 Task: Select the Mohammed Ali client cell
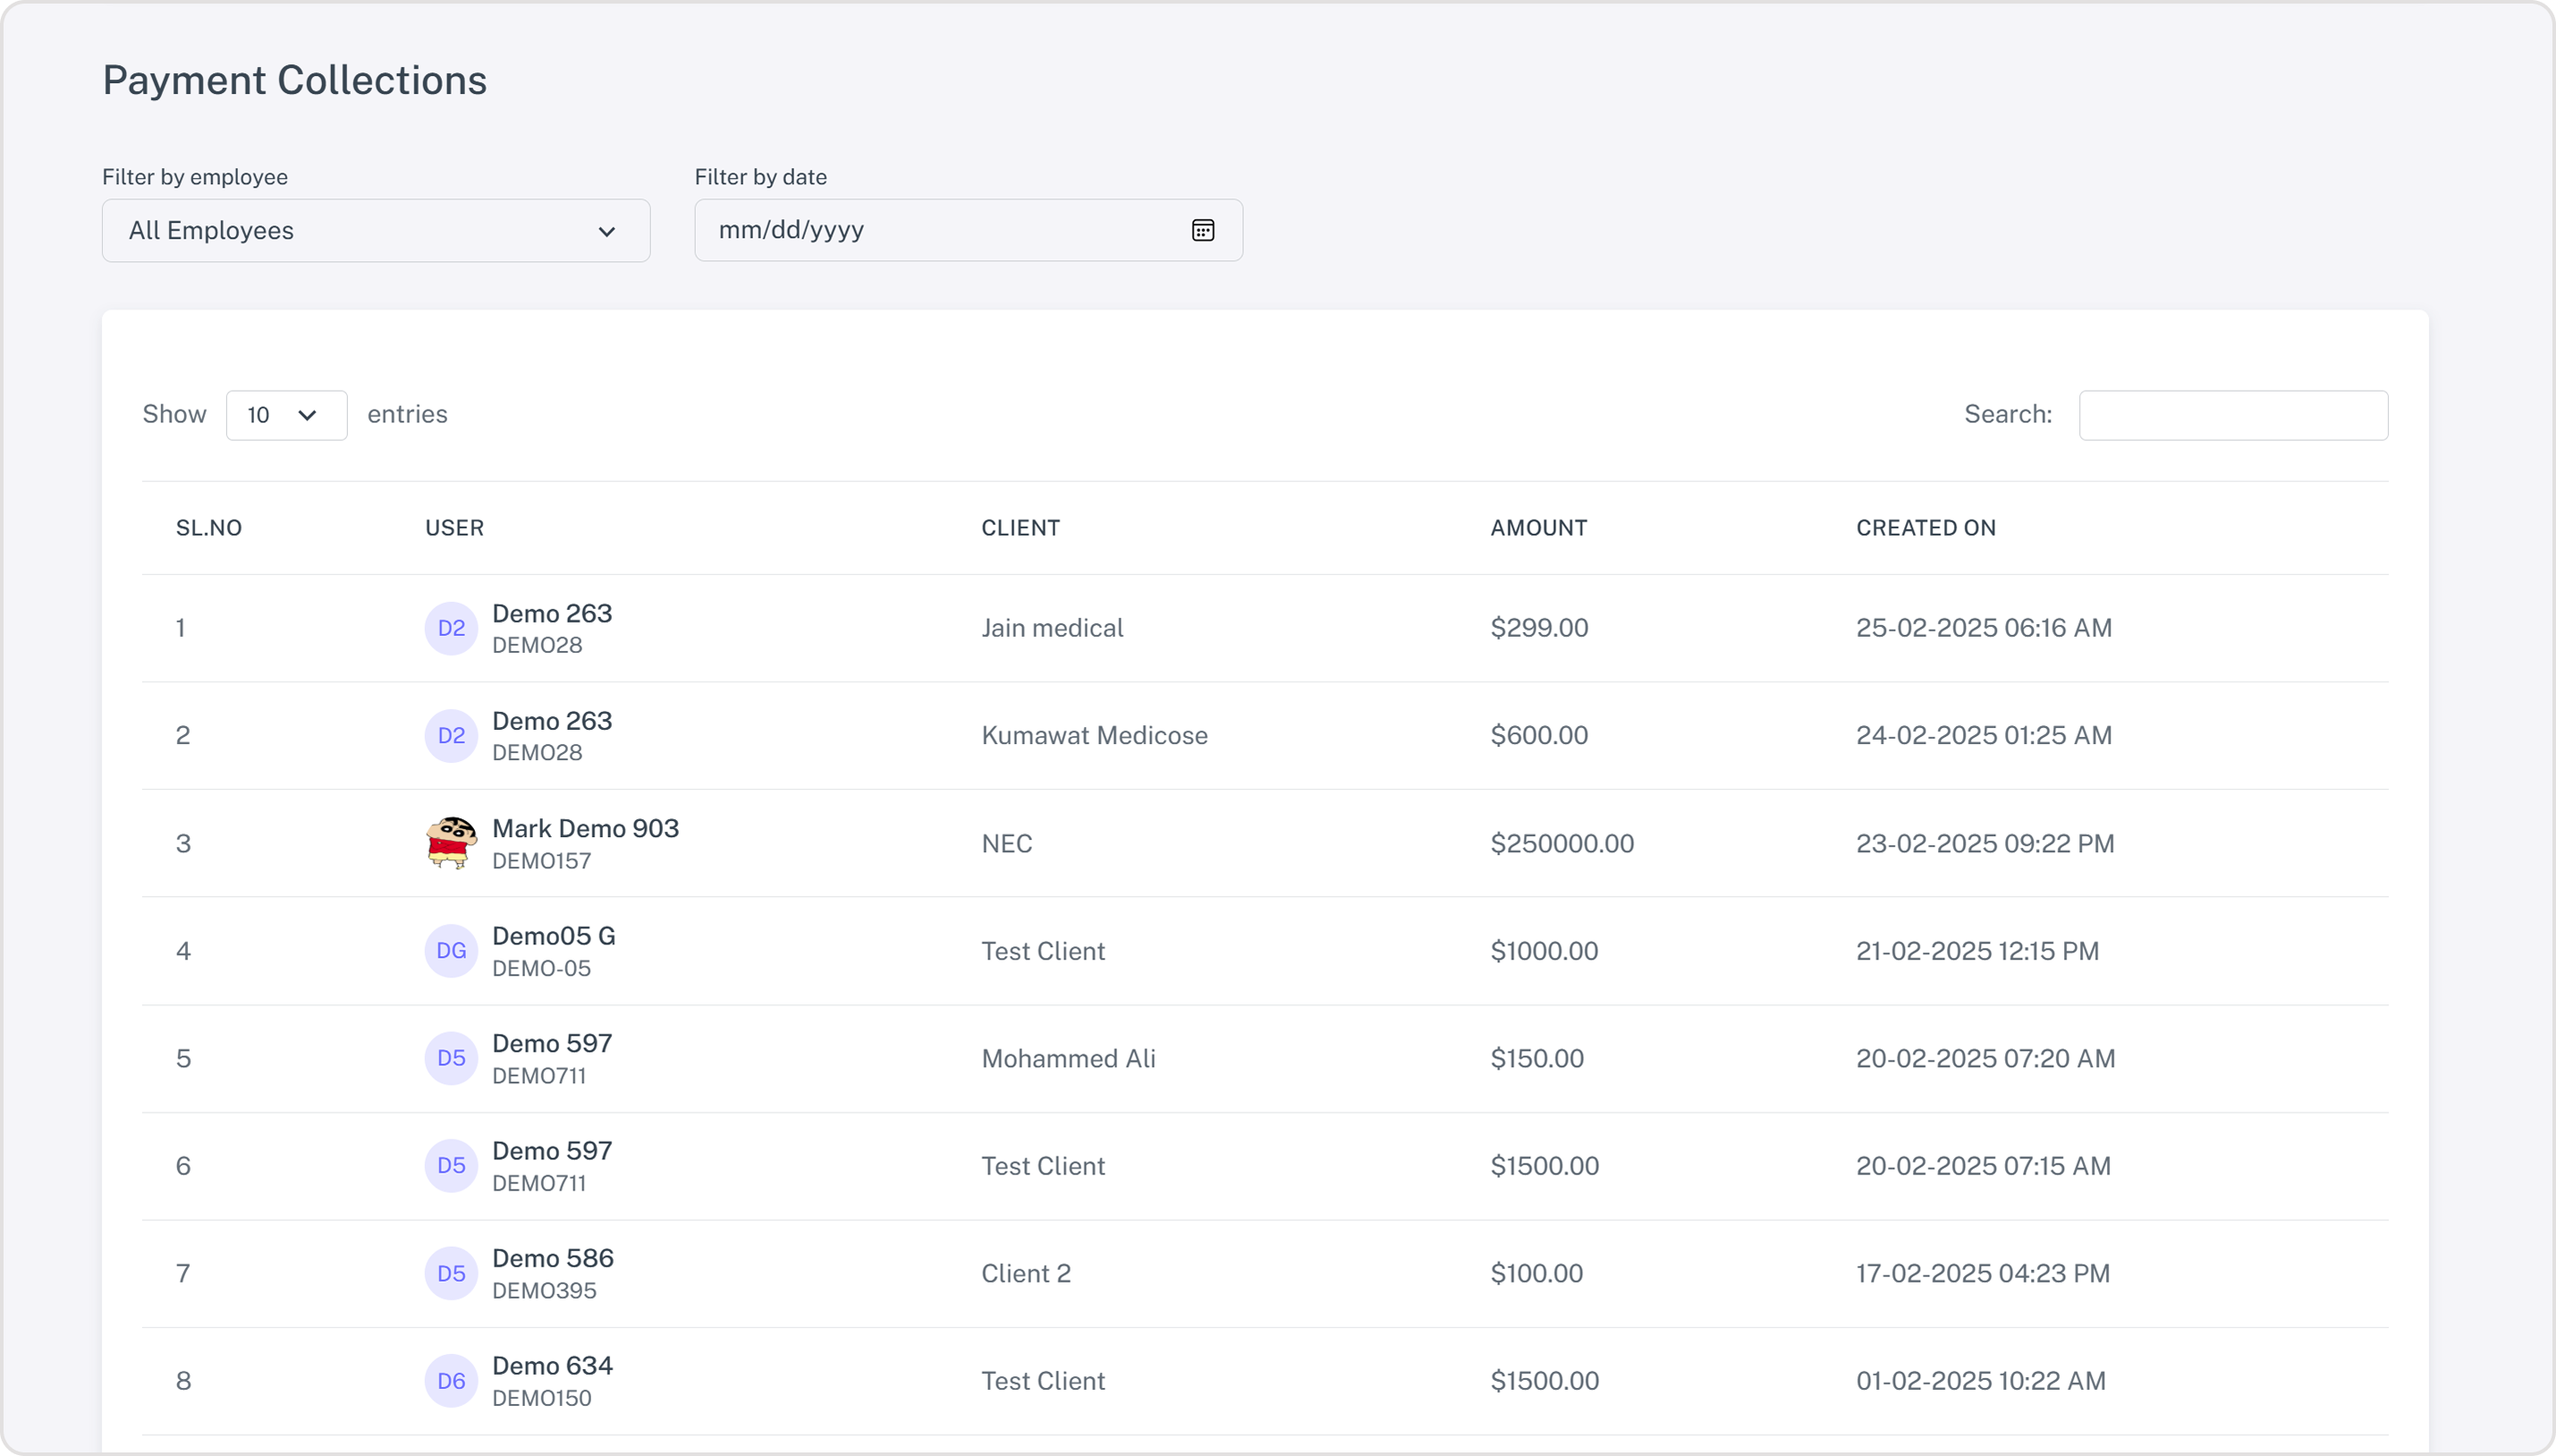(1068, 1059)
